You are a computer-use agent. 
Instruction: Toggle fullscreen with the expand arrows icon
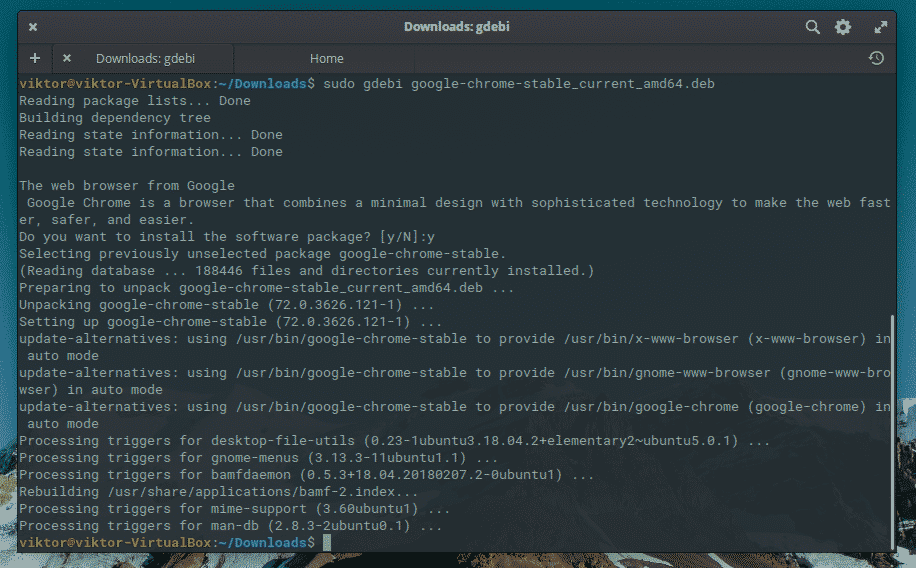pos(880,27)
